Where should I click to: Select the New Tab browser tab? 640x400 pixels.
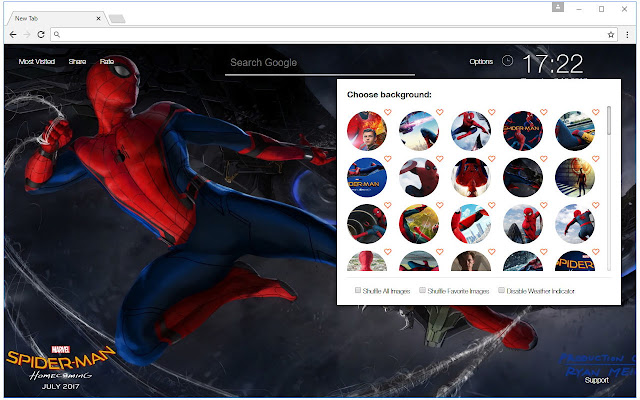[55, 18]
